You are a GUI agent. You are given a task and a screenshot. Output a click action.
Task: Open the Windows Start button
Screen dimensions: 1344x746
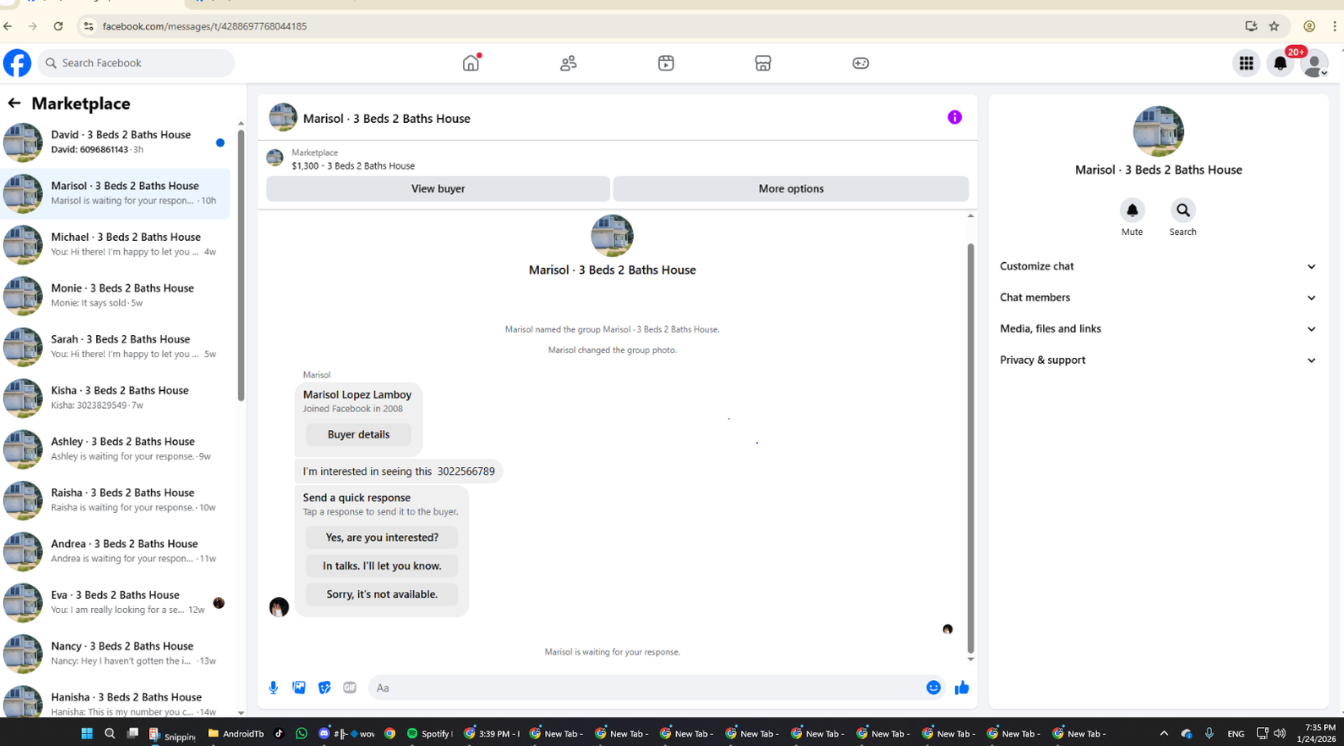pos(86,734)
